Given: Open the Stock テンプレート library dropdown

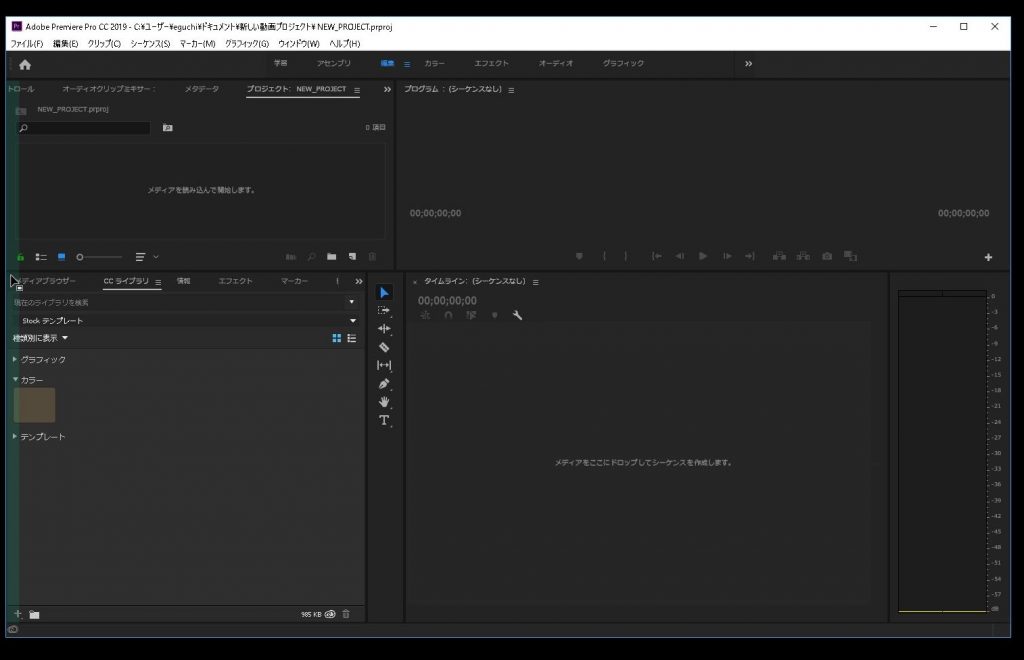Looking at the screenshot, I should click(352, 321).
